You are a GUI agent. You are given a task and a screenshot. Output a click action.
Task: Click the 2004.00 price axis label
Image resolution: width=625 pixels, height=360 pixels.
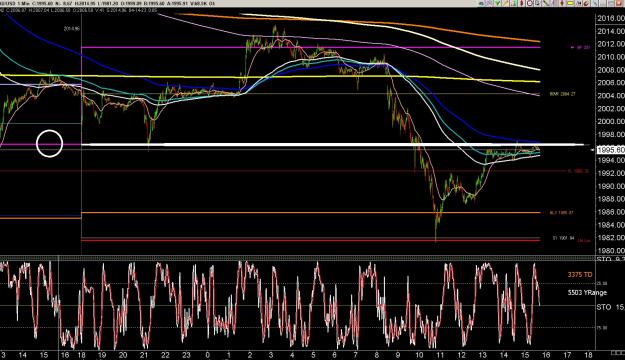pos(610,95)
